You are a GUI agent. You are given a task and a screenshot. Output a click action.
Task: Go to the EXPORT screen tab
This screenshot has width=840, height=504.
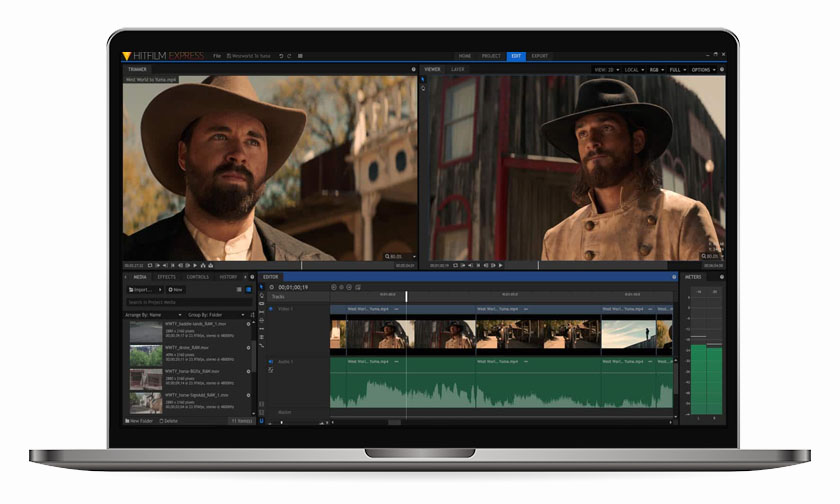539,56
